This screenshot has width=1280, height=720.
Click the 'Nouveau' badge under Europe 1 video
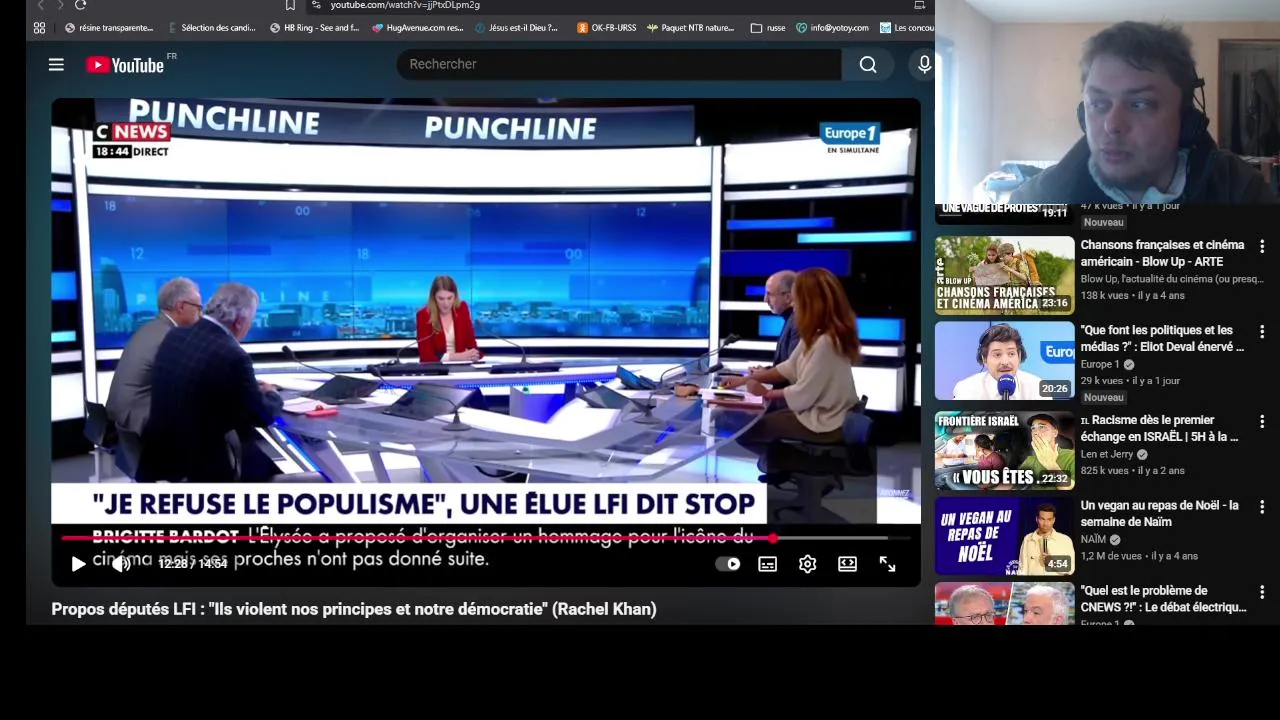1103,397
